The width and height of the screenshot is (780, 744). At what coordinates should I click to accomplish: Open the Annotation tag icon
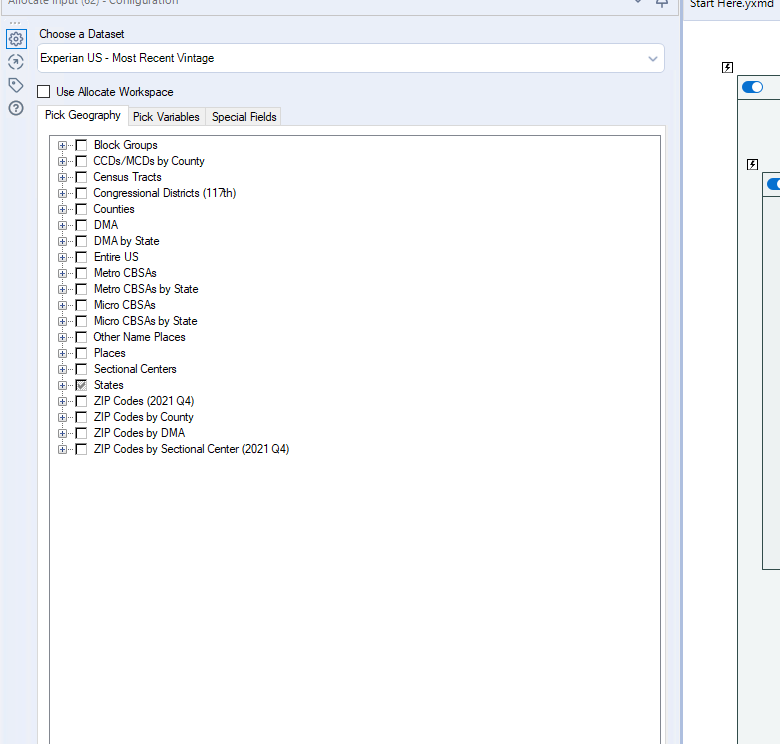click(16, 85)
